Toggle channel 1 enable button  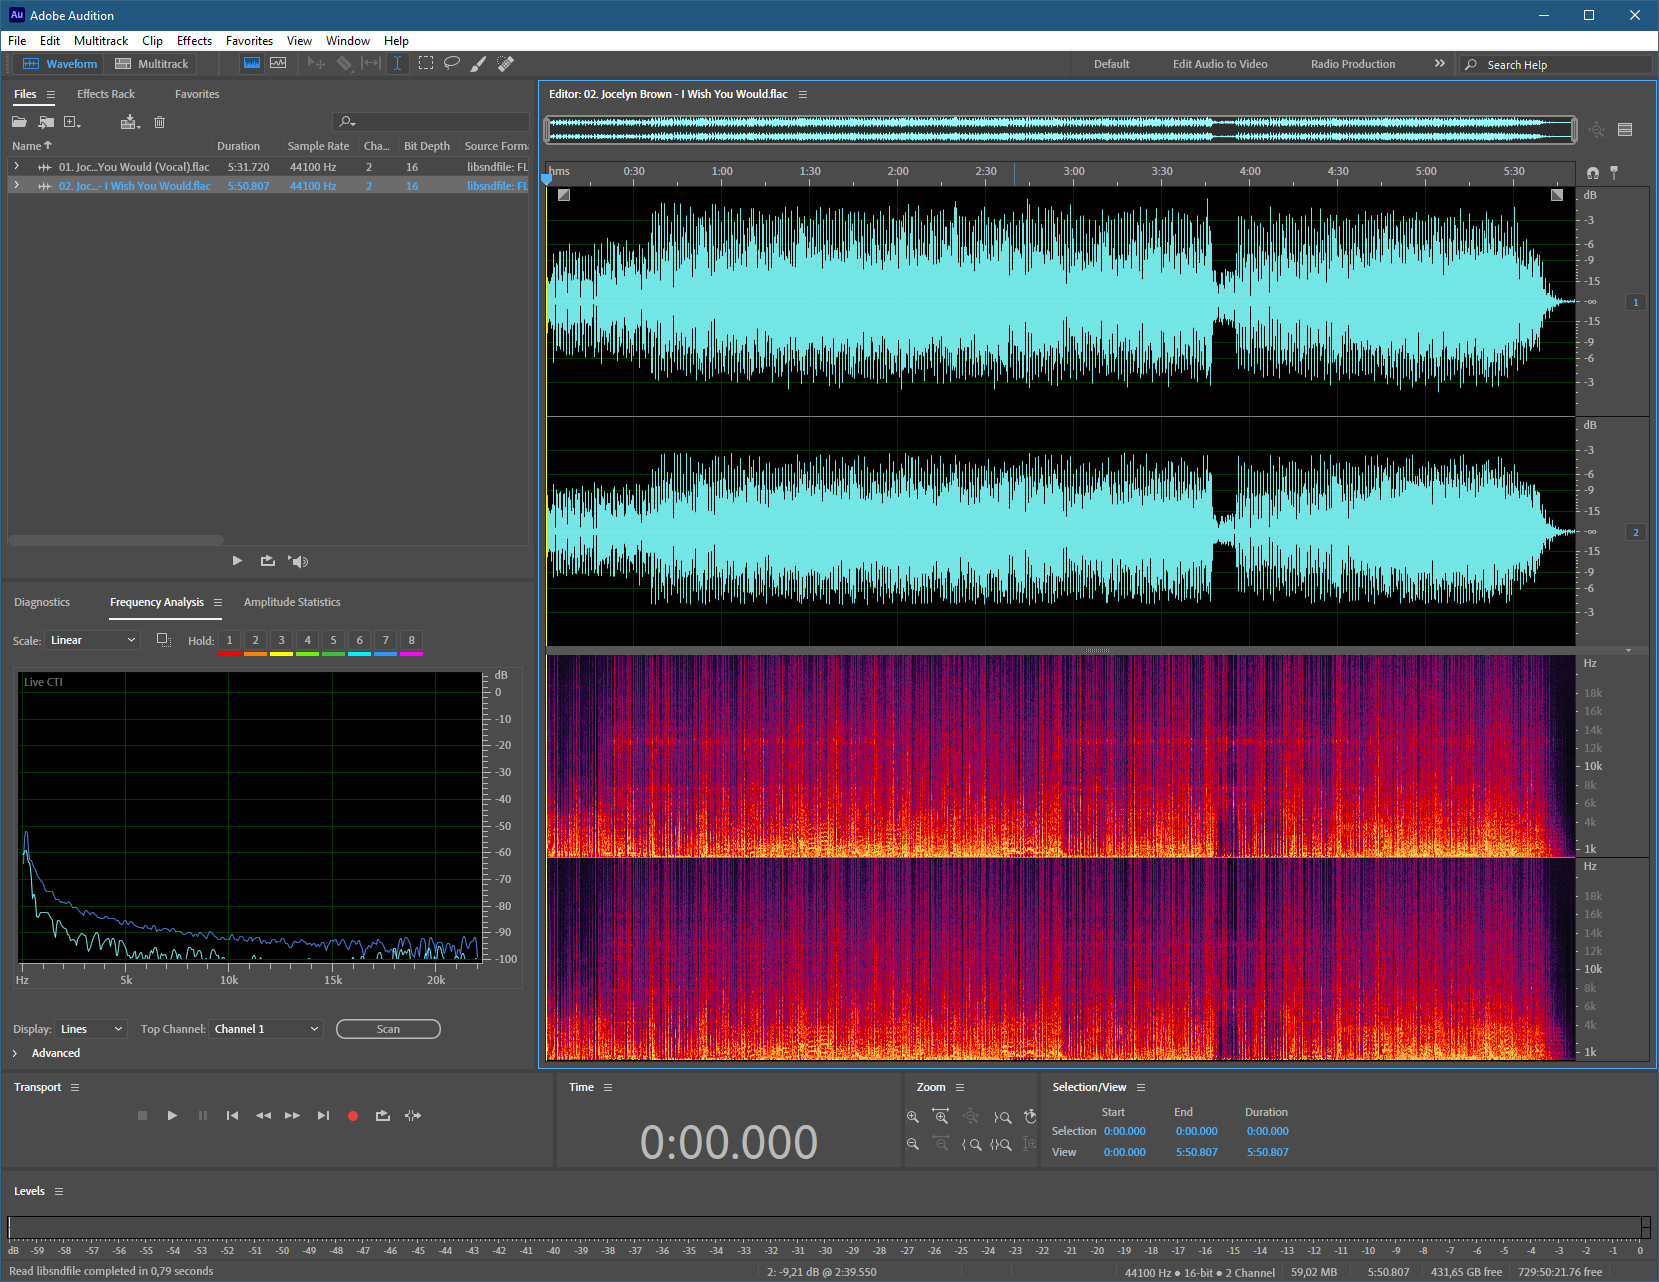1636,302
